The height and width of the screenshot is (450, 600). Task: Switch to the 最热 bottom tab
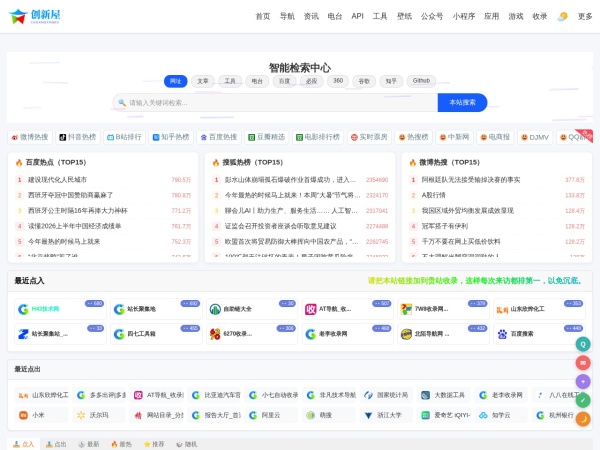[x=121, y=444]
